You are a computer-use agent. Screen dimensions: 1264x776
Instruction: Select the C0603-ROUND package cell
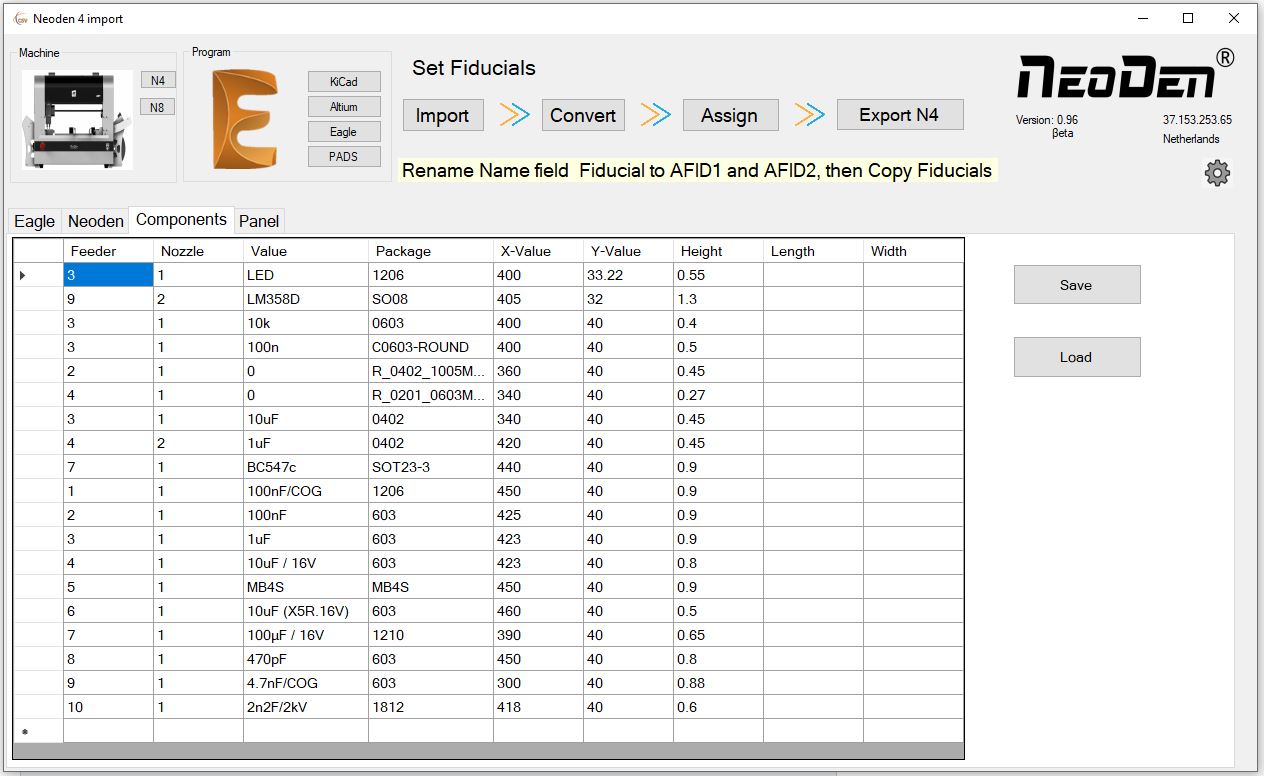click(431, 347)
